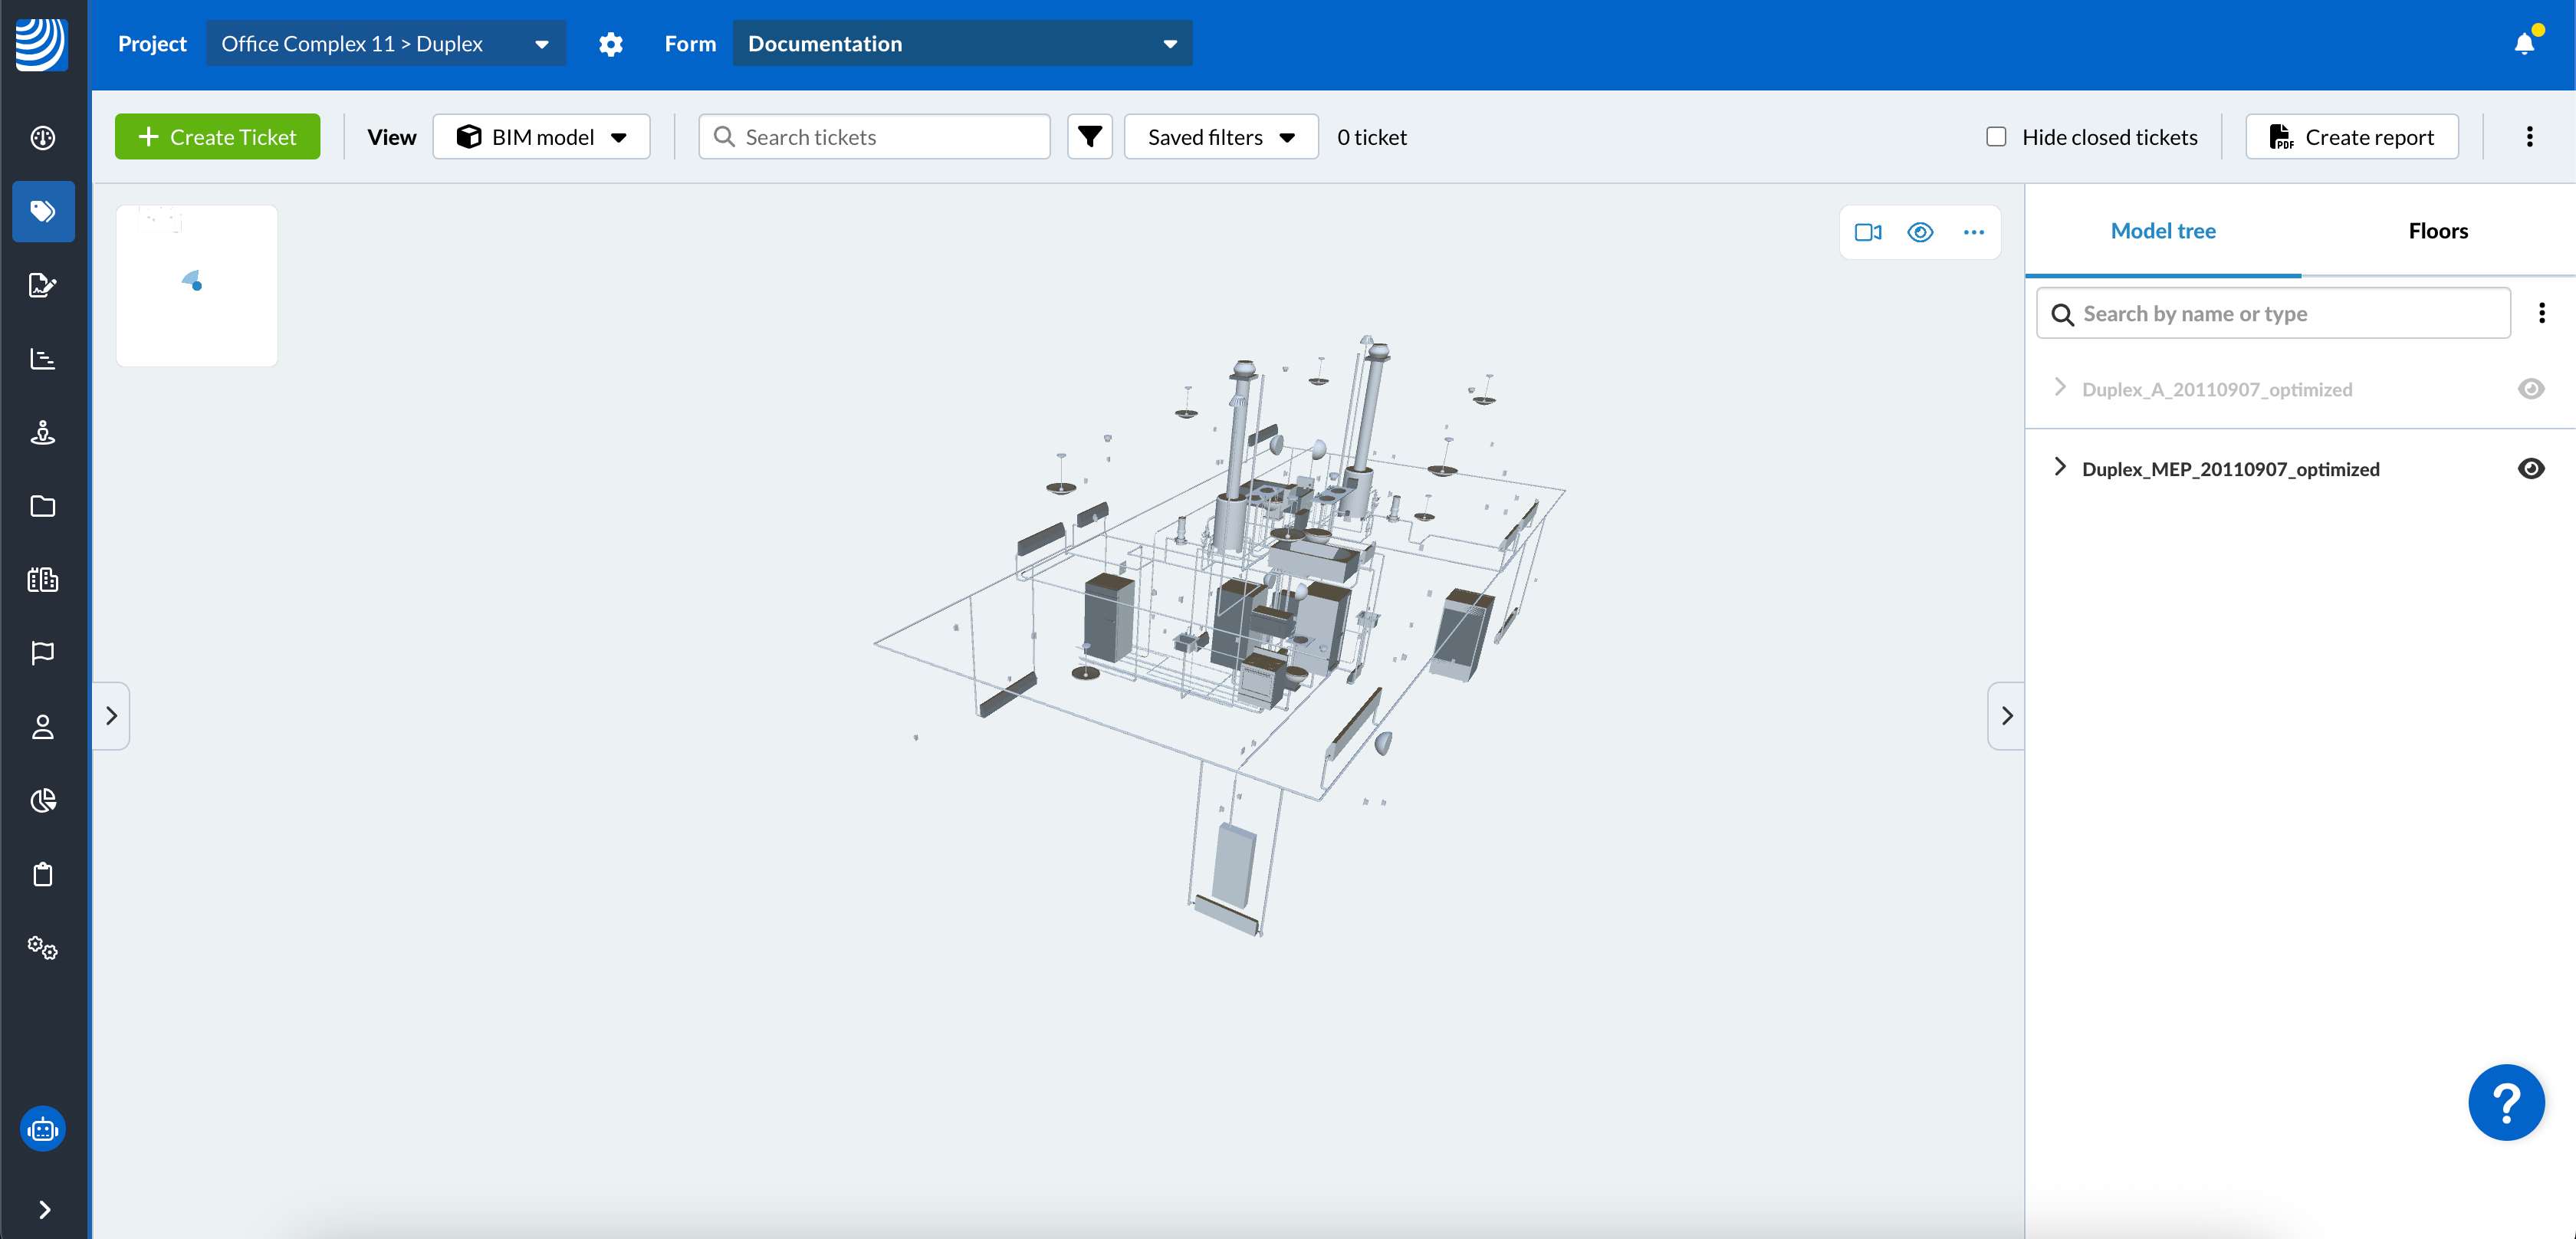Image resolution: width=2576 pixels, height=1239 pixels.
Task: Open the project settings gear icon
Action: [611, 44]
